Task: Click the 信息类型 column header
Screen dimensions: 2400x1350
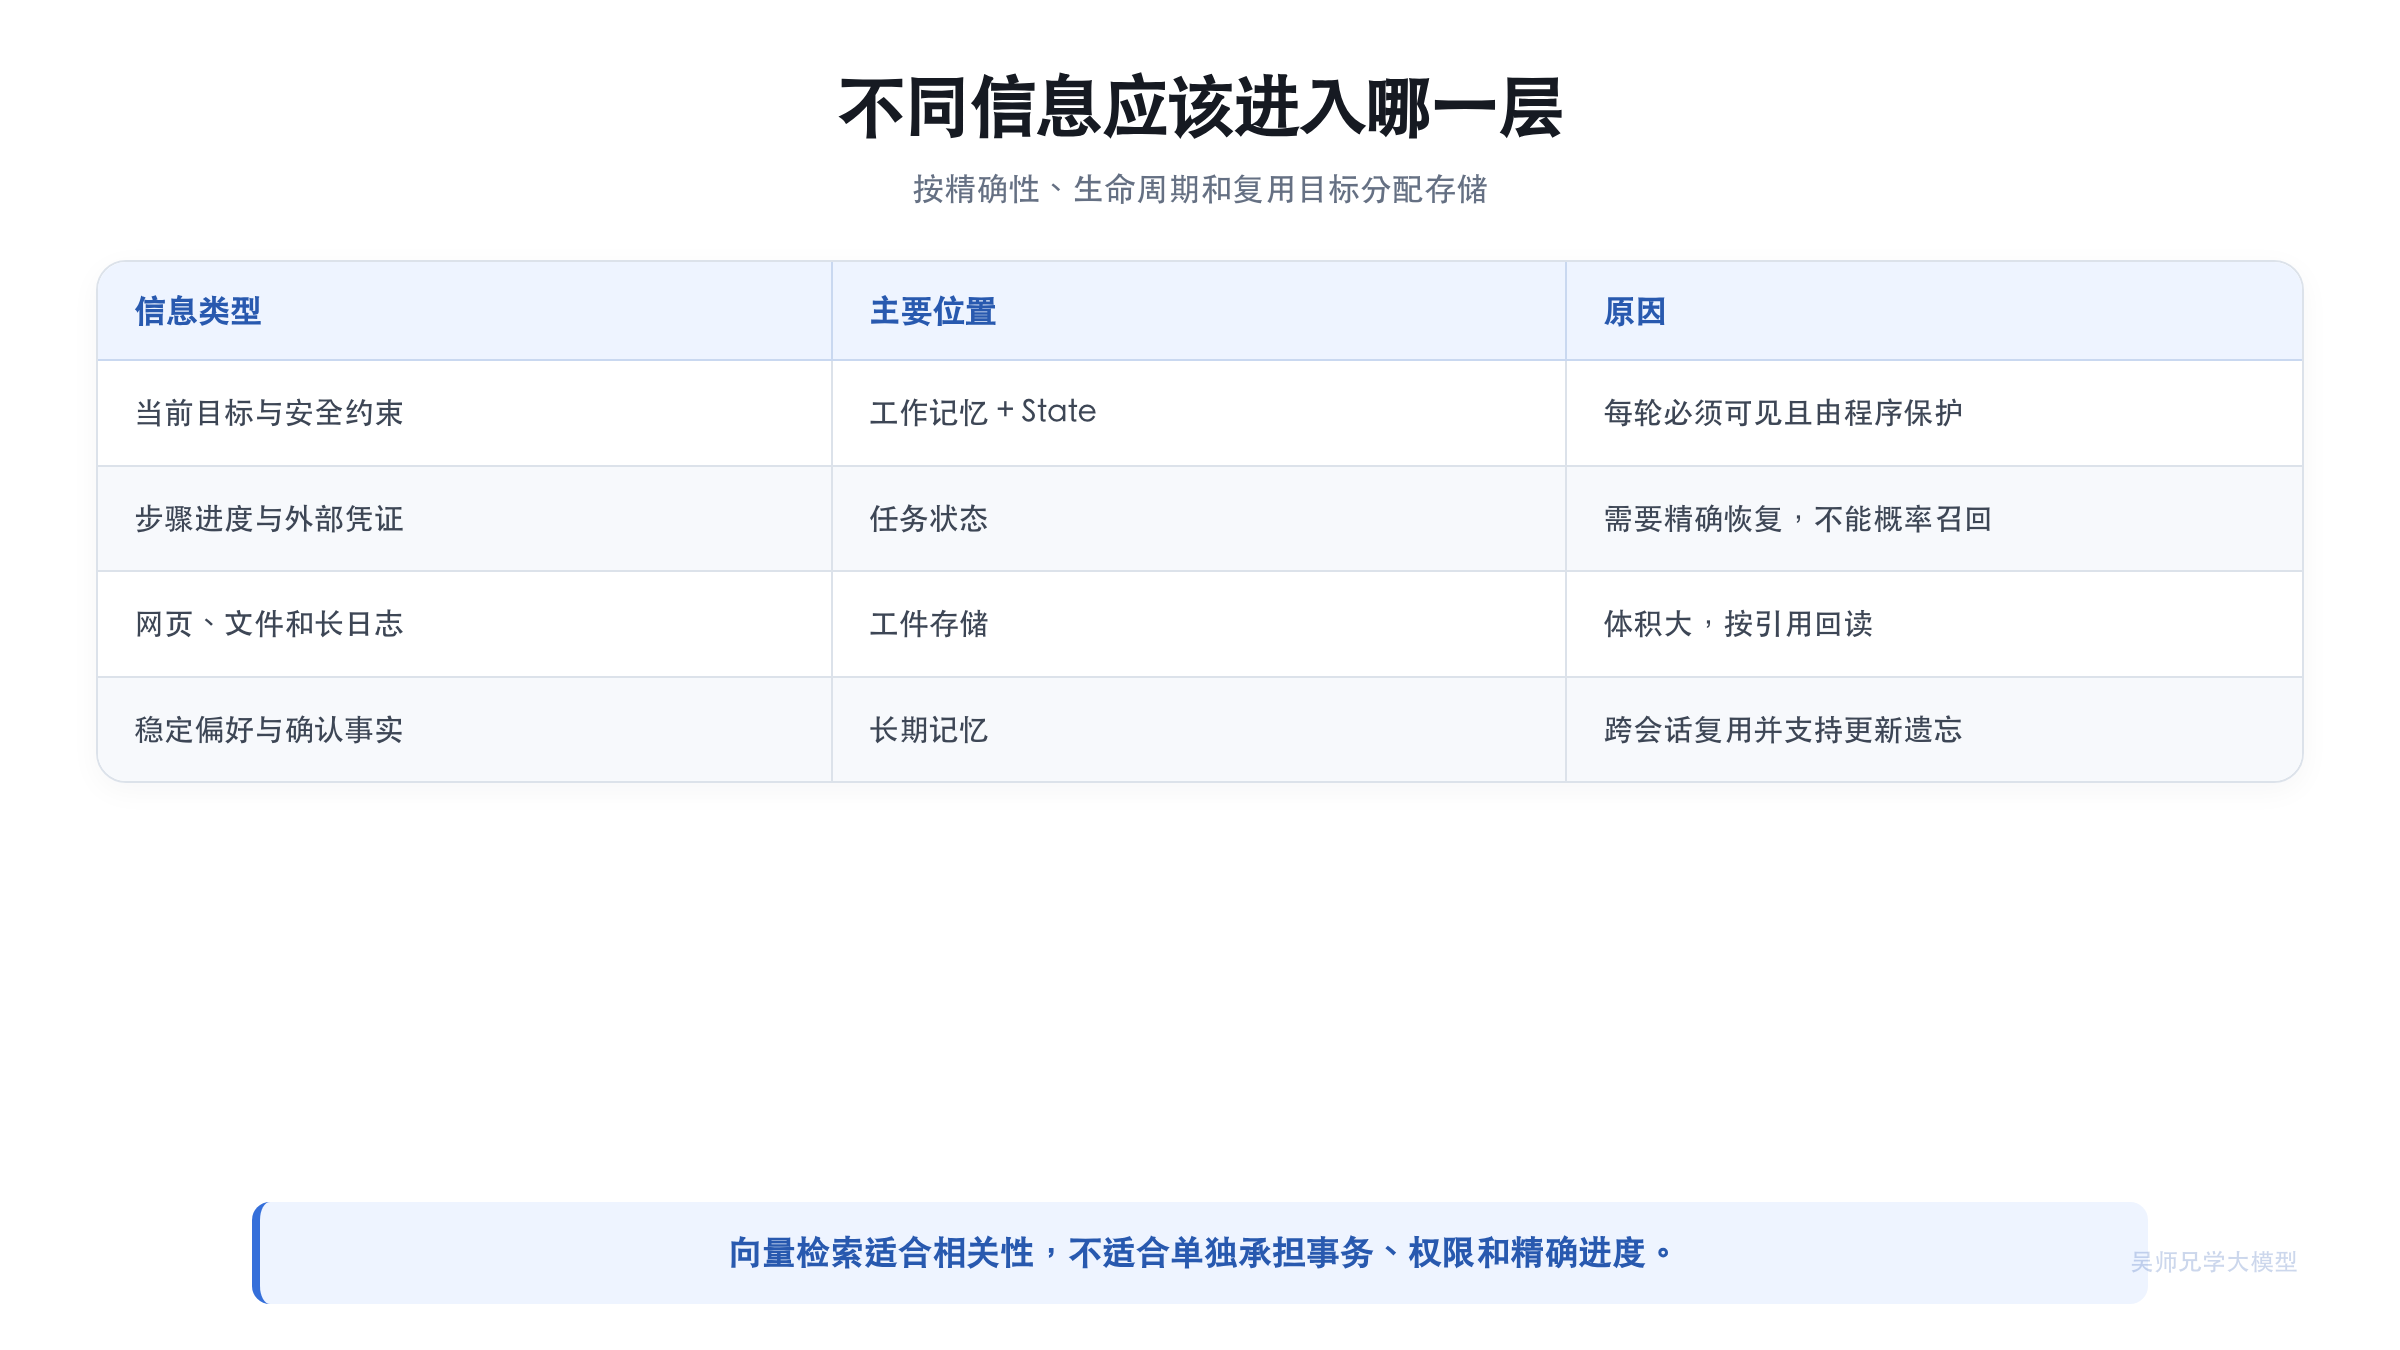Action: (x=464, y=311)
